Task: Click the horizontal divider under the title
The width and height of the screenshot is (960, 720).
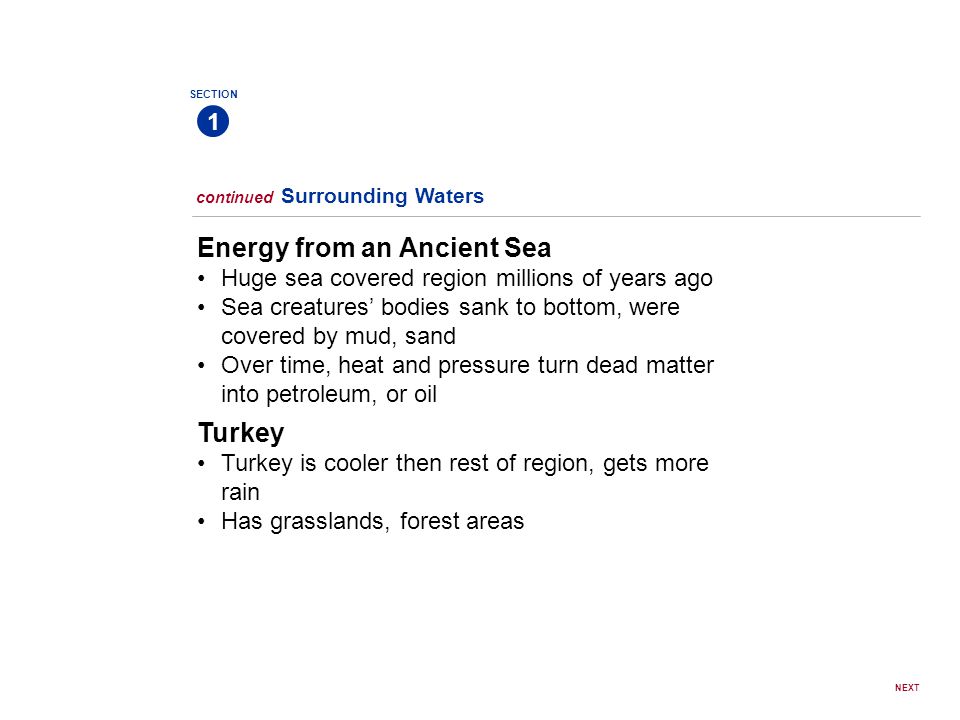Action: pos(556,216)
